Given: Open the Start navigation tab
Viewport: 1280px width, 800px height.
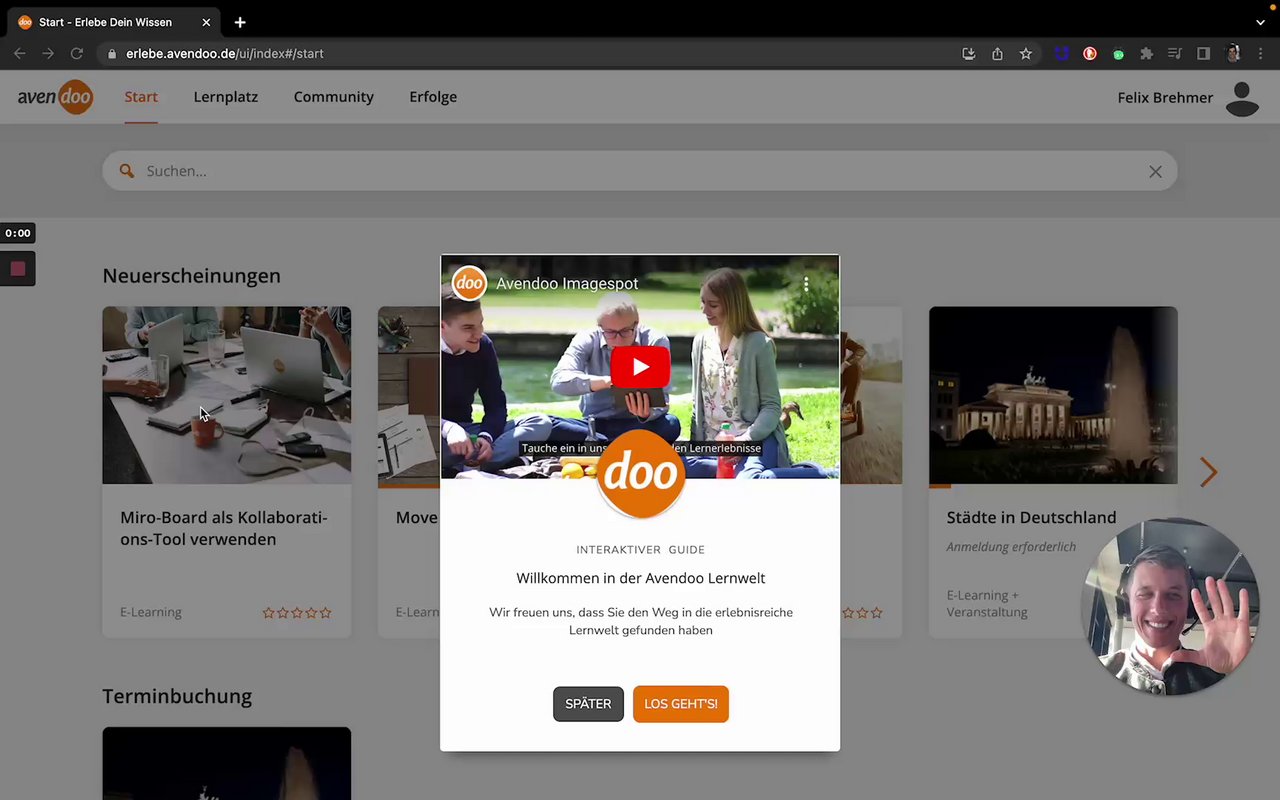Looking at the screenshot, I should (x=141, y=97).
